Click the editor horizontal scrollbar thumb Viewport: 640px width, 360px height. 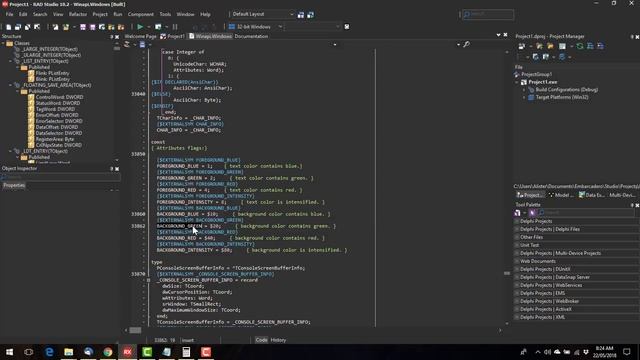click(135, 330)
